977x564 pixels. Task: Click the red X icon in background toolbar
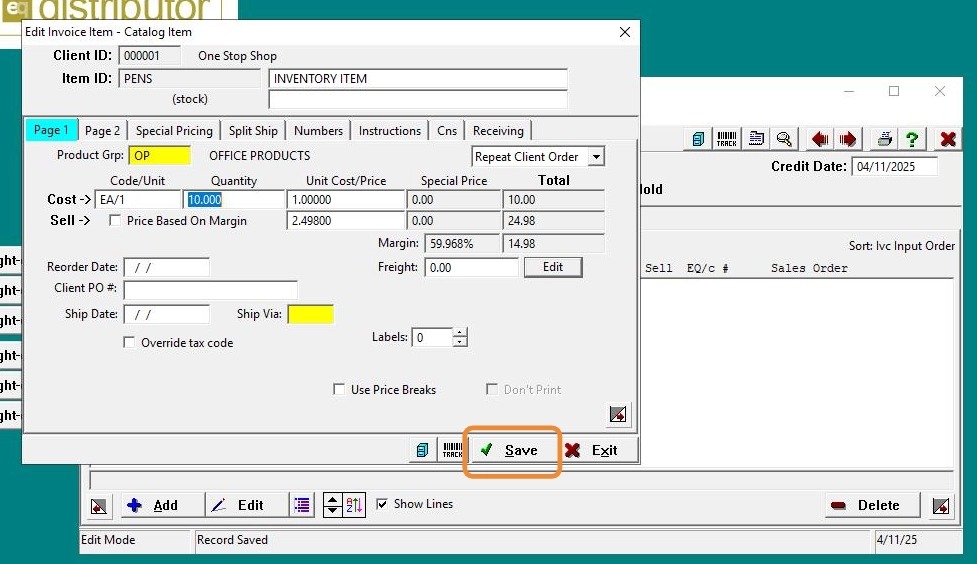click(948, 139)
